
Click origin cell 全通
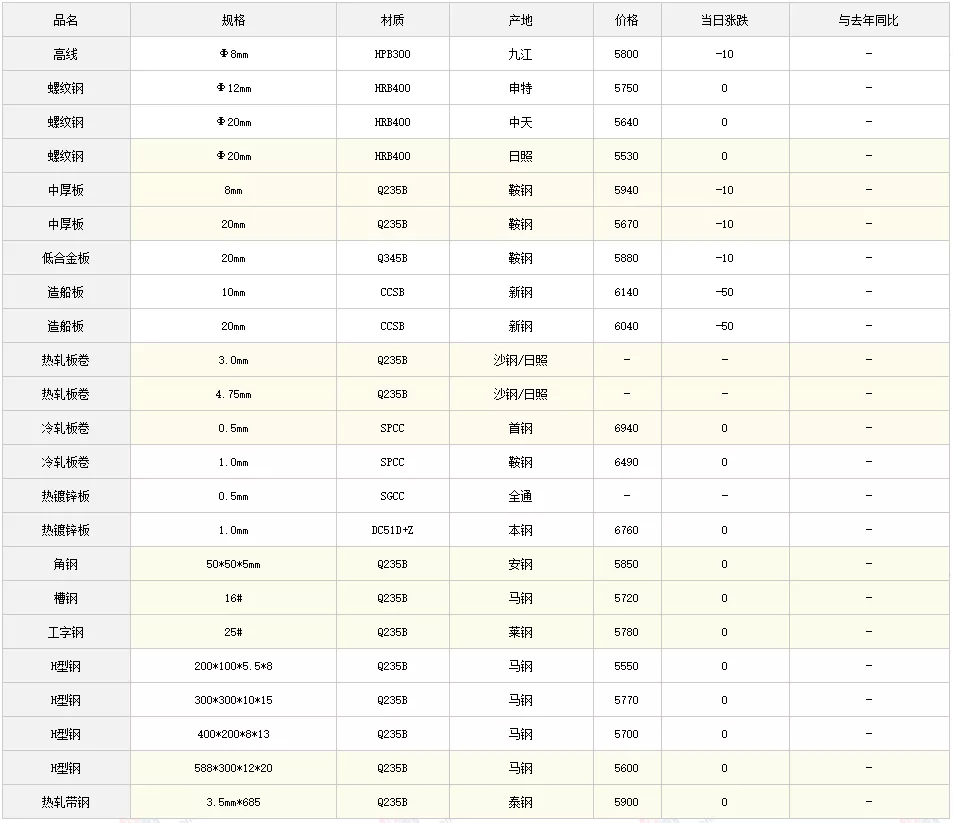click(x=521, y=497)
